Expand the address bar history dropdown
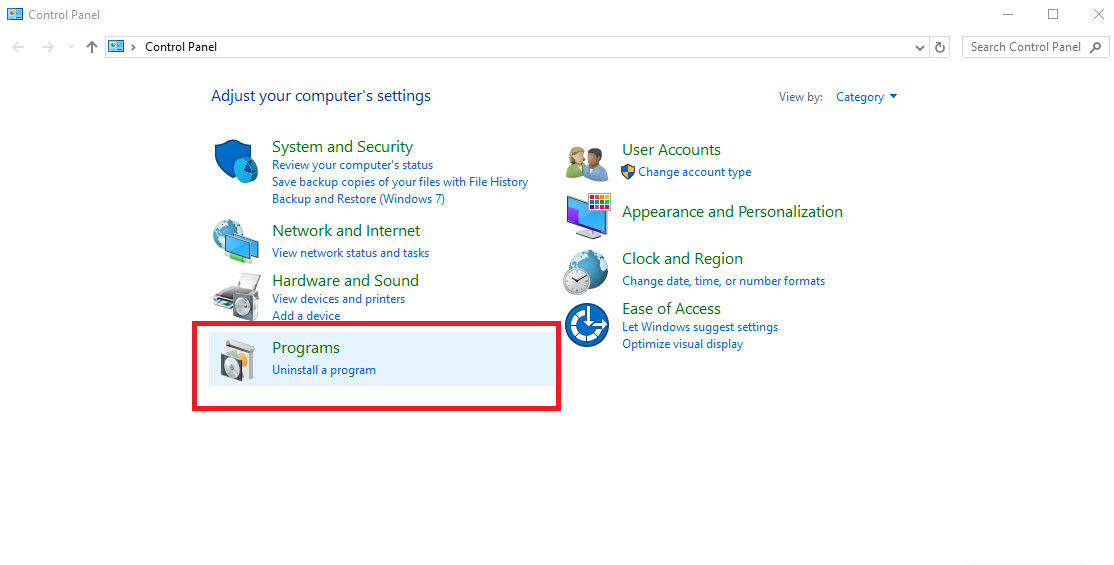 (x=920, y=48)
